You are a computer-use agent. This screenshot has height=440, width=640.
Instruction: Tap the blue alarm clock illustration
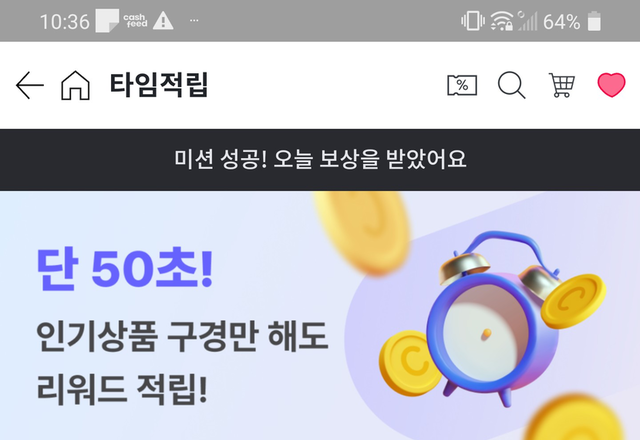494,318
